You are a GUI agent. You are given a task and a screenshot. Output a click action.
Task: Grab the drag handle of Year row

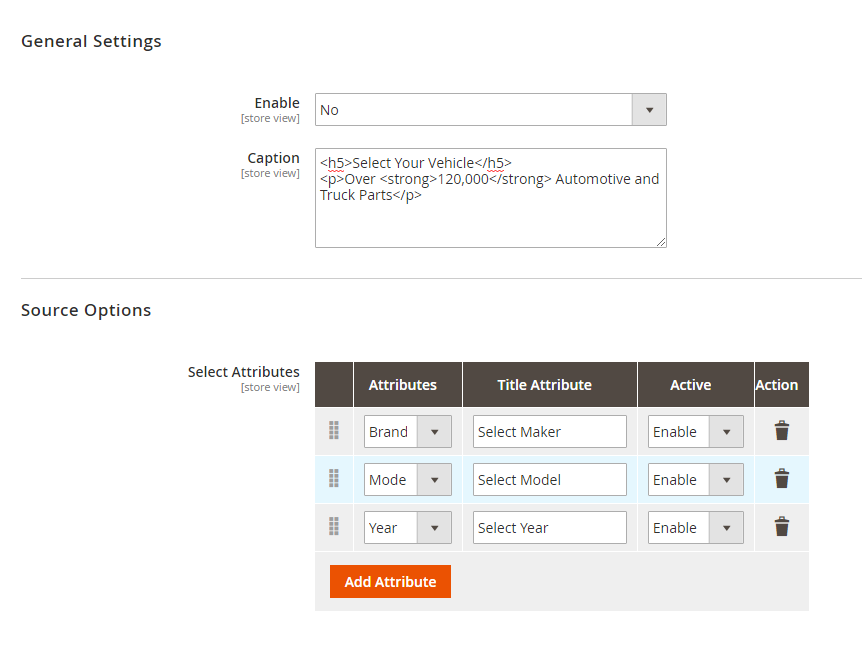(334, 527)
